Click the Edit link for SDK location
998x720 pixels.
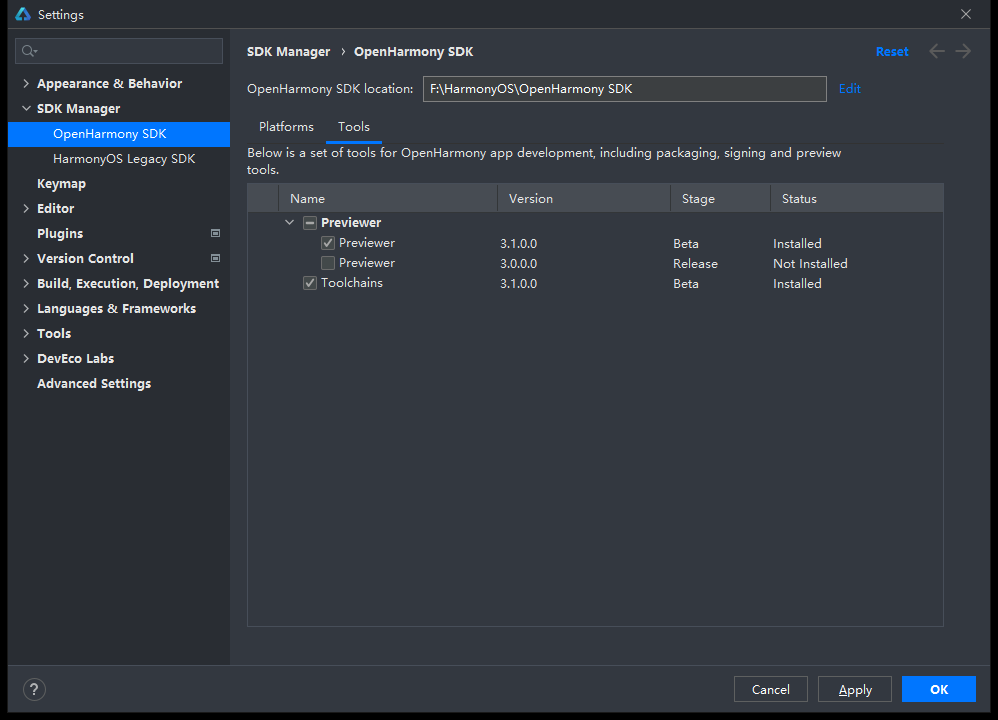point(849,88)
